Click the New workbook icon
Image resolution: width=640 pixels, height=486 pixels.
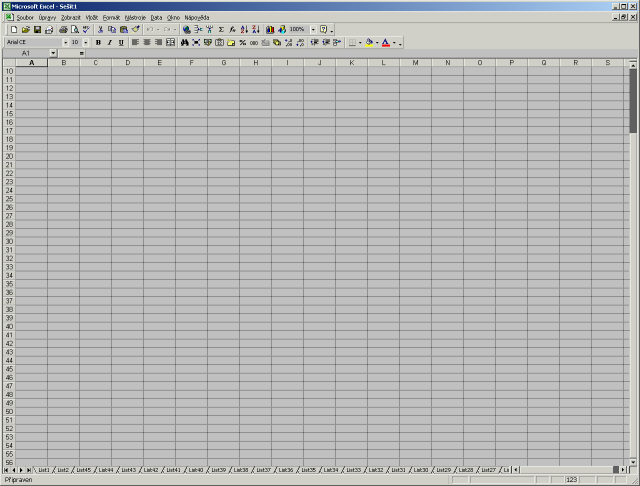13,30
